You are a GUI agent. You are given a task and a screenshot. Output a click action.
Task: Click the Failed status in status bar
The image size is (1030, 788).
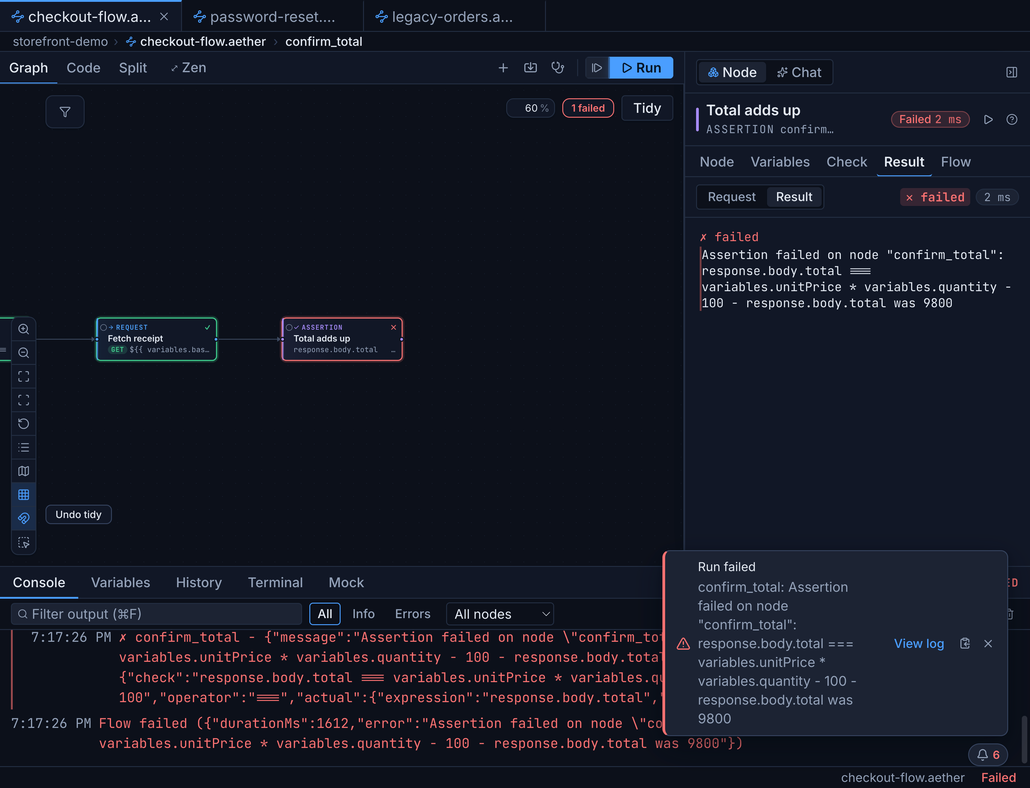click(998, 777)
